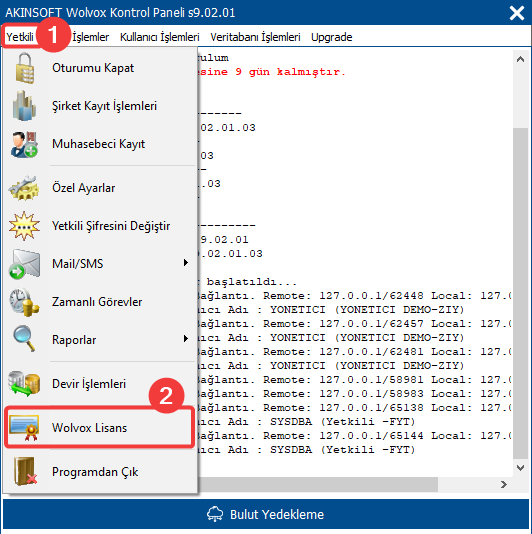Click the log line with Remote 127.0.0.1/65144
Image resolution: width=532 pixels, height=534 pixels.
(354, 435)
